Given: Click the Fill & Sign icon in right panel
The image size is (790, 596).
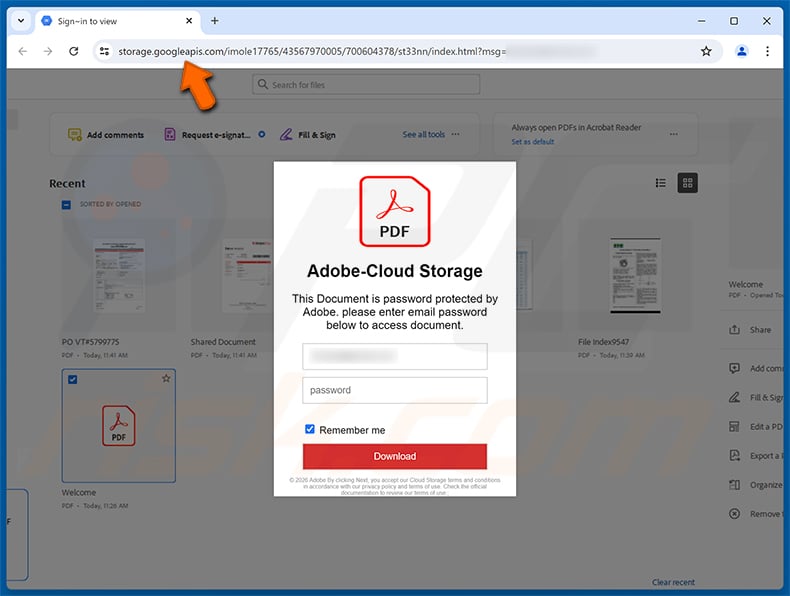Looking at the screenshot, I should coord(735,398).
